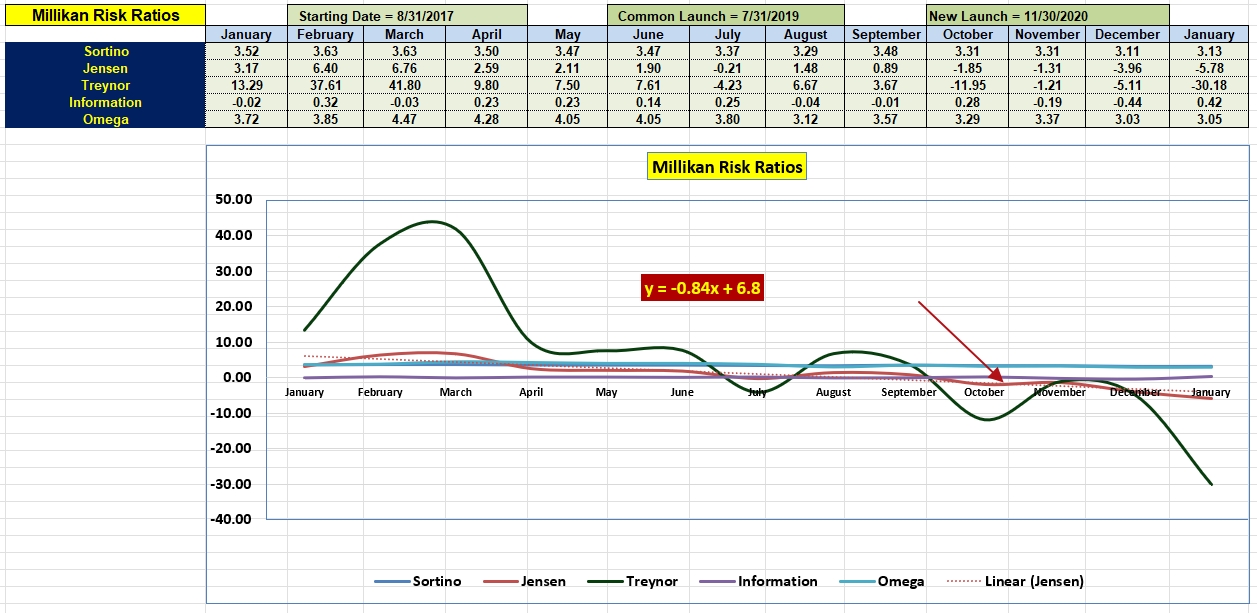Viewport: 1257px width, 613px height.
Task: Select Information last January value 0.42
Action: click(x=1209, y=102)
